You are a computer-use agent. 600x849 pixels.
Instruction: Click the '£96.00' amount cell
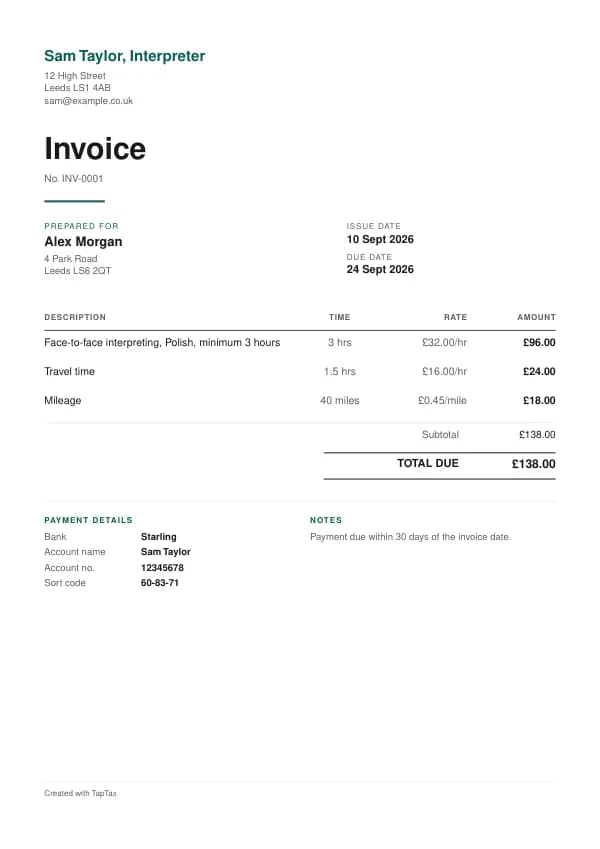tap(539, 343)
